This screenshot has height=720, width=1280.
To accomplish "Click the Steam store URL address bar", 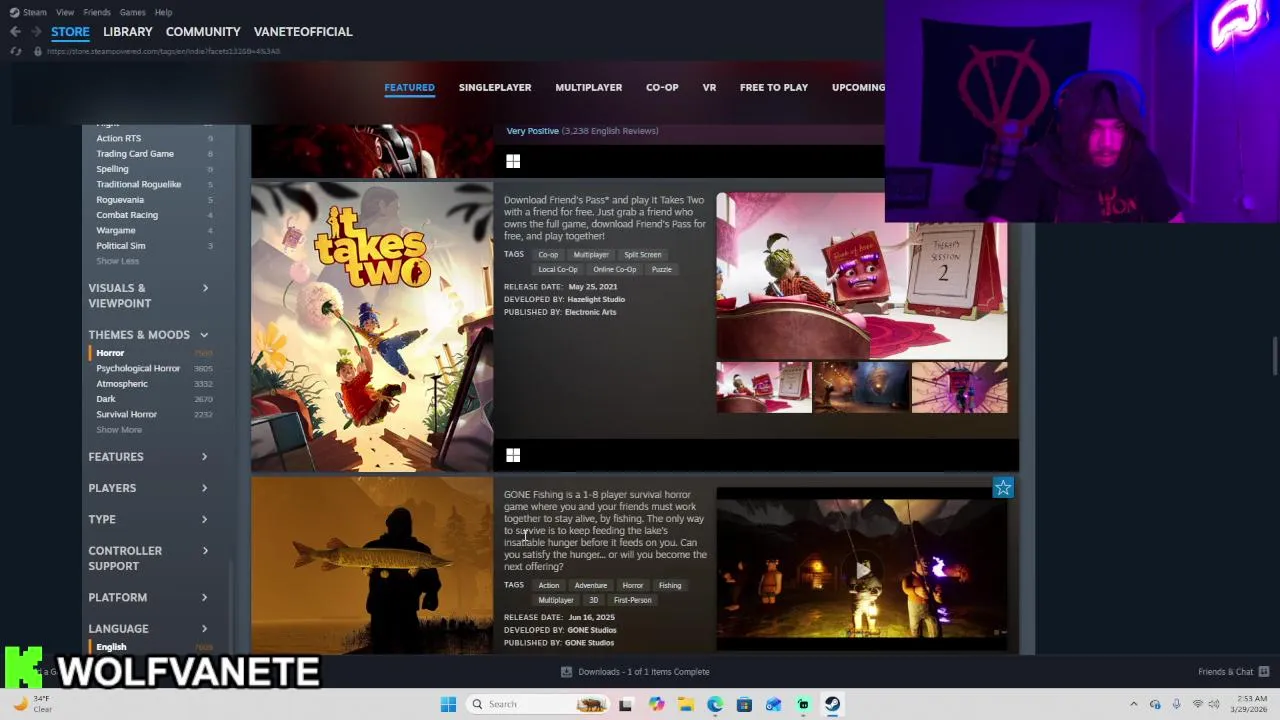I will [163, 51].
